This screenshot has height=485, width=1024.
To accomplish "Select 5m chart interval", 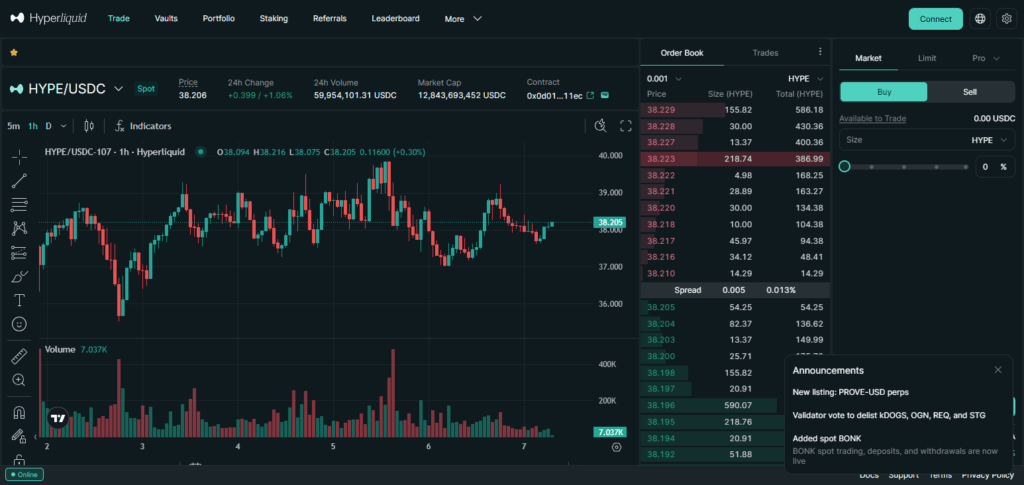I will (x=13, y=126).
